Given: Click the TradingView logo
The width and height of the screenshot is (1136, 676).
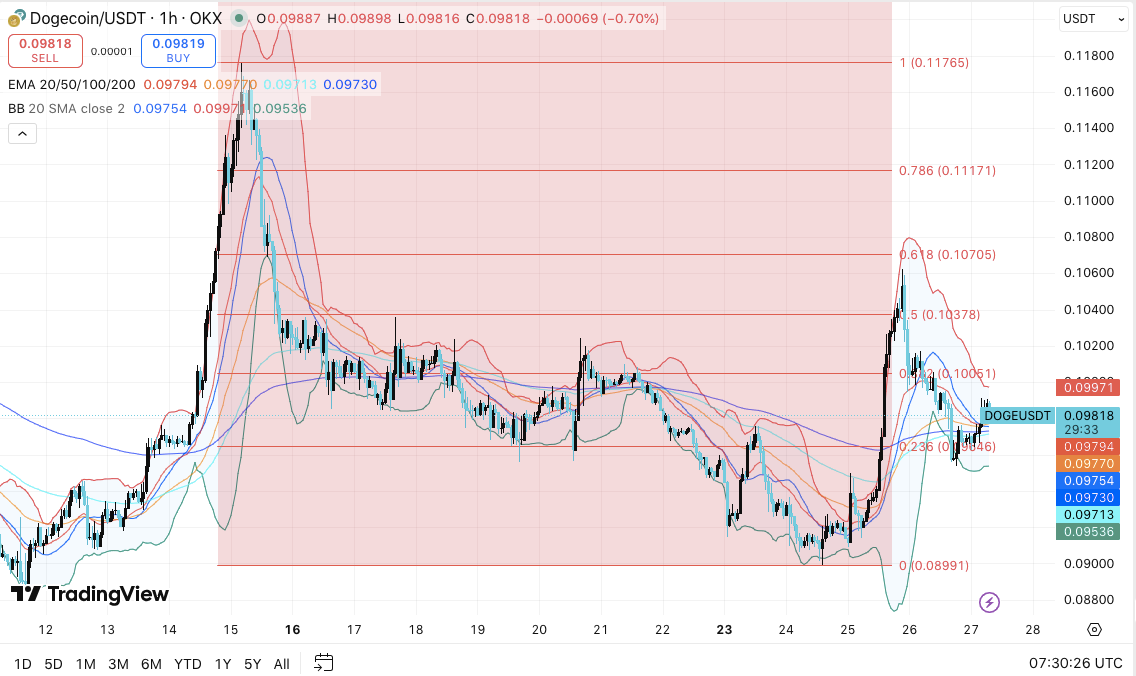Looking at the screenshot, I should pyautogui.click(x=90, y=594).
